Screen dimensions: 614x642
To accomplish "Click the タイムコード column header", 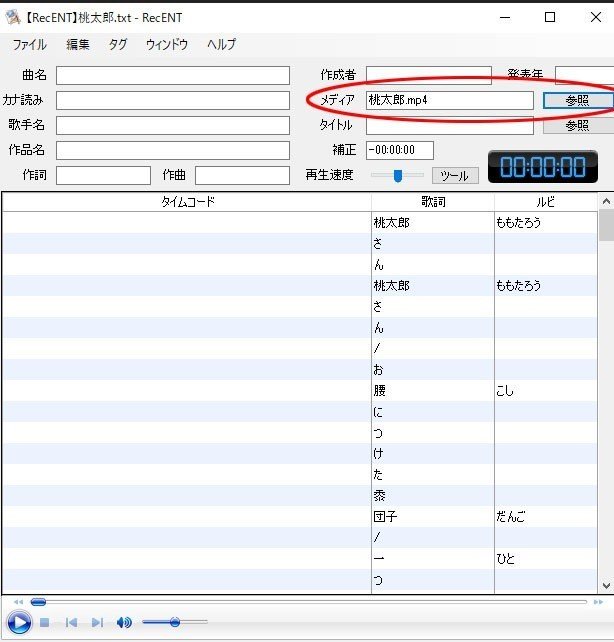I will (x=187, y=202).
